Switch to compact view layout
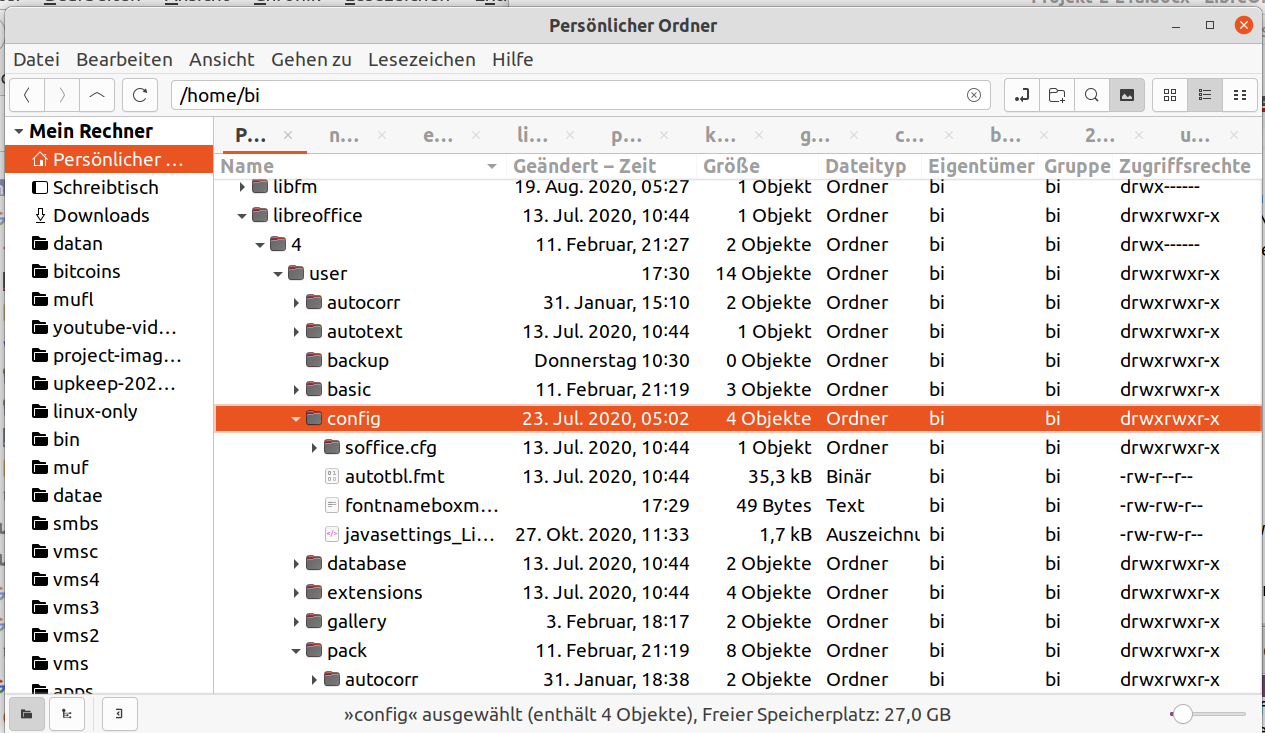This screenshot has width=1265, height=733. click(x=1240, y=95)
